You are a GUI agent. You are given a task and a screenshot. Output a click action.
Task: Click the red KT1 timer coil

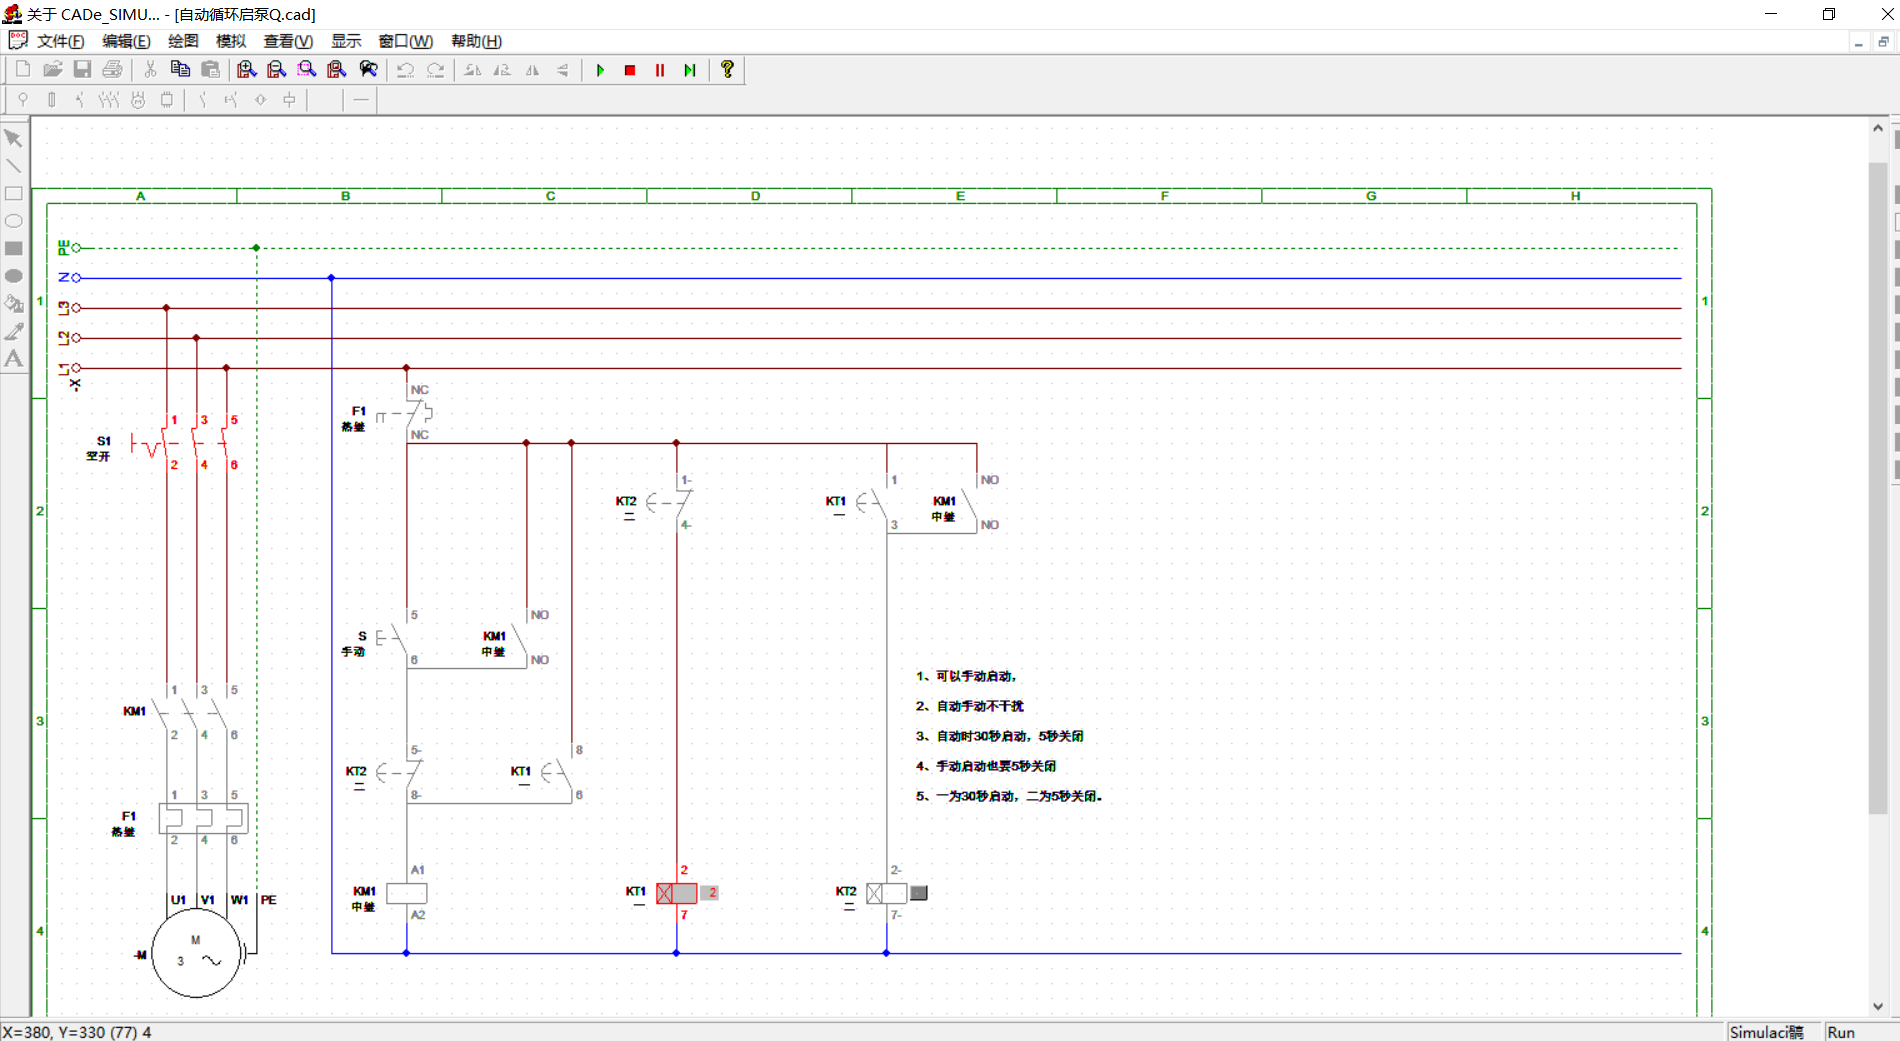(x=677, y=893)
